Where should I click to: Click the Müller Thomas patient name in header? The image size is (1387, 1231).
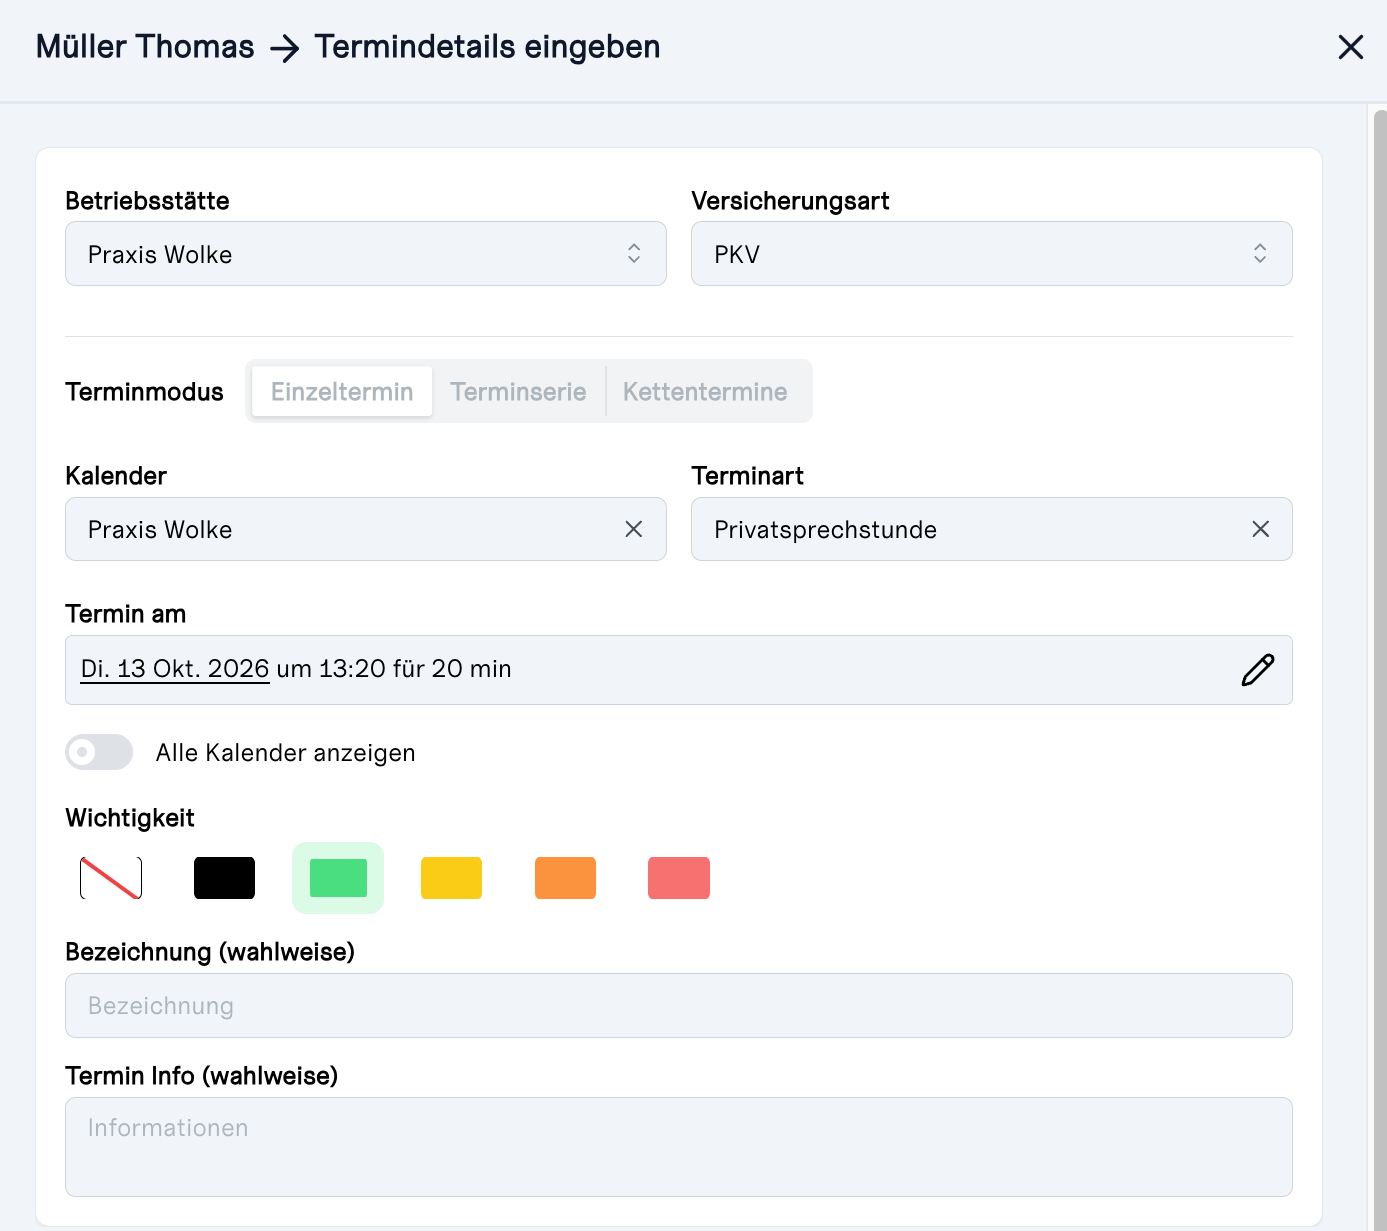tap(145, 47)
